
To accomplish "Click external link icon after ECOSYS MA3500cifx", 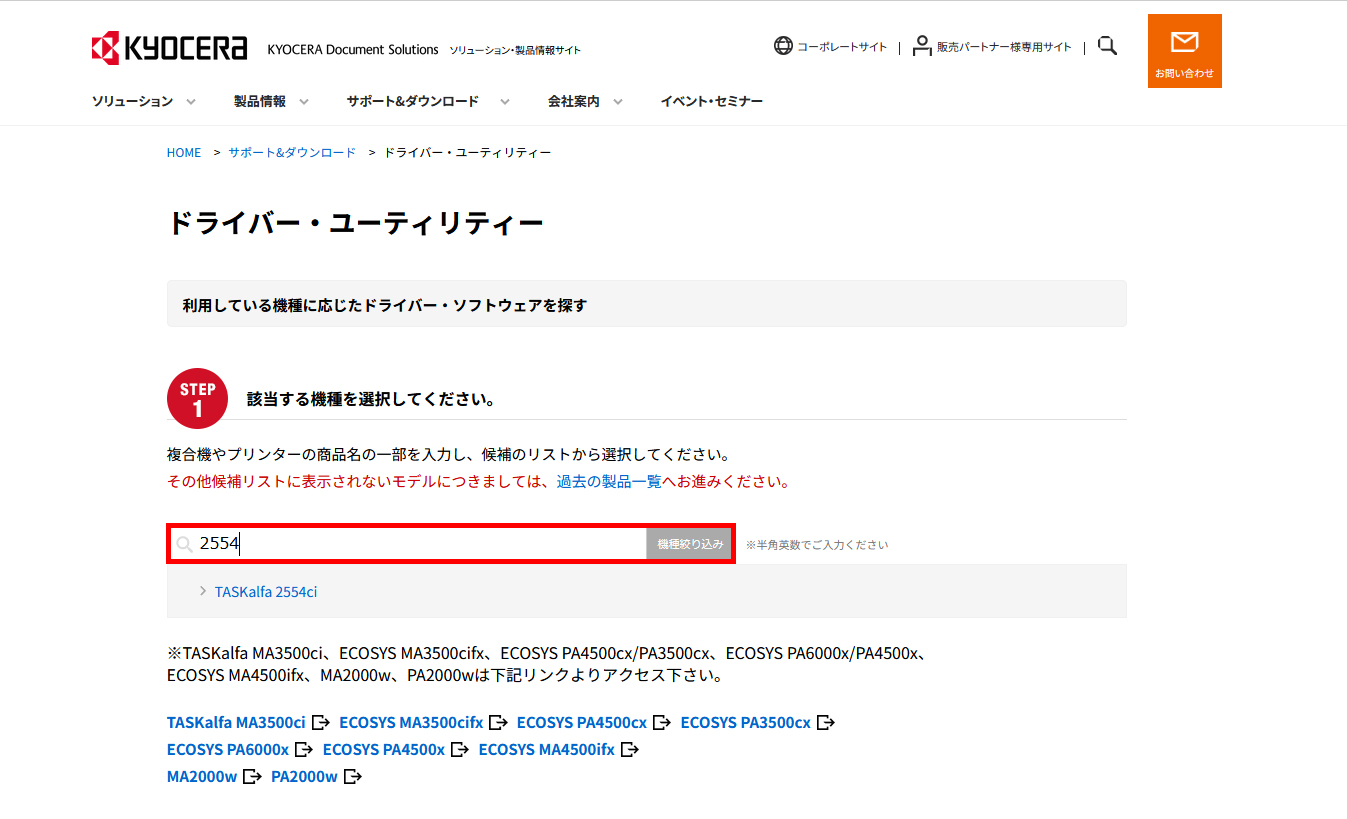I will [499, 722].
